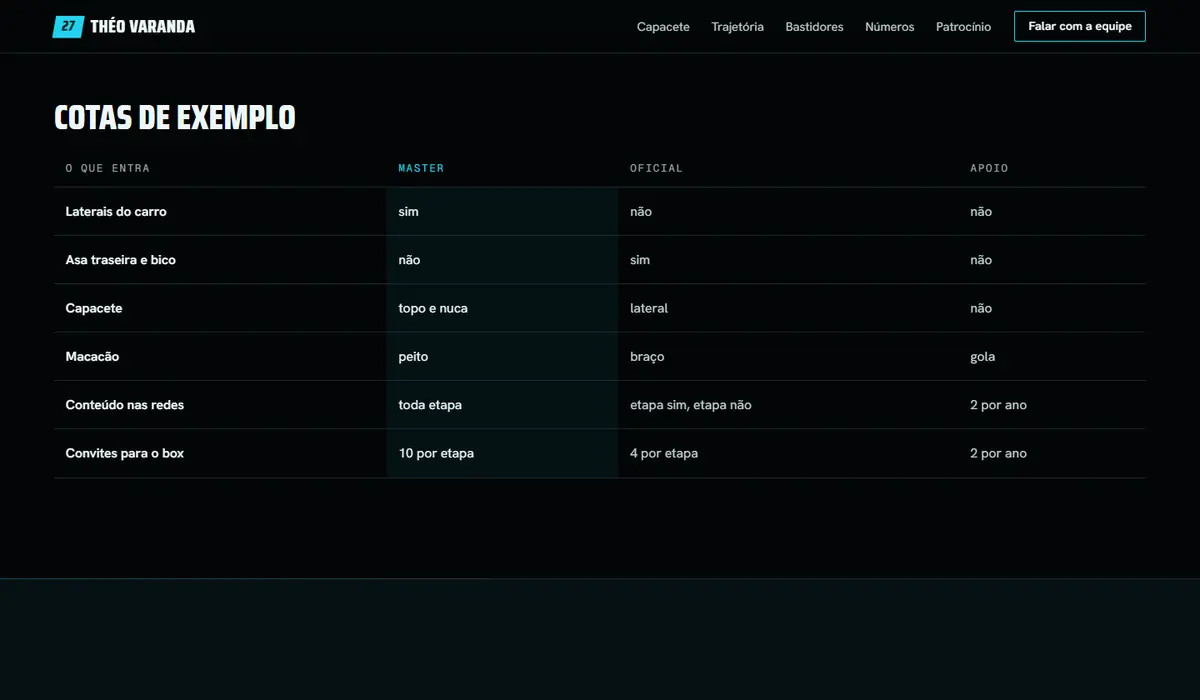The height and width of the screenshot is (700, 1200).
Task: Select the APOIO column header
Action: pyautogui.click(x=989, y=168)
